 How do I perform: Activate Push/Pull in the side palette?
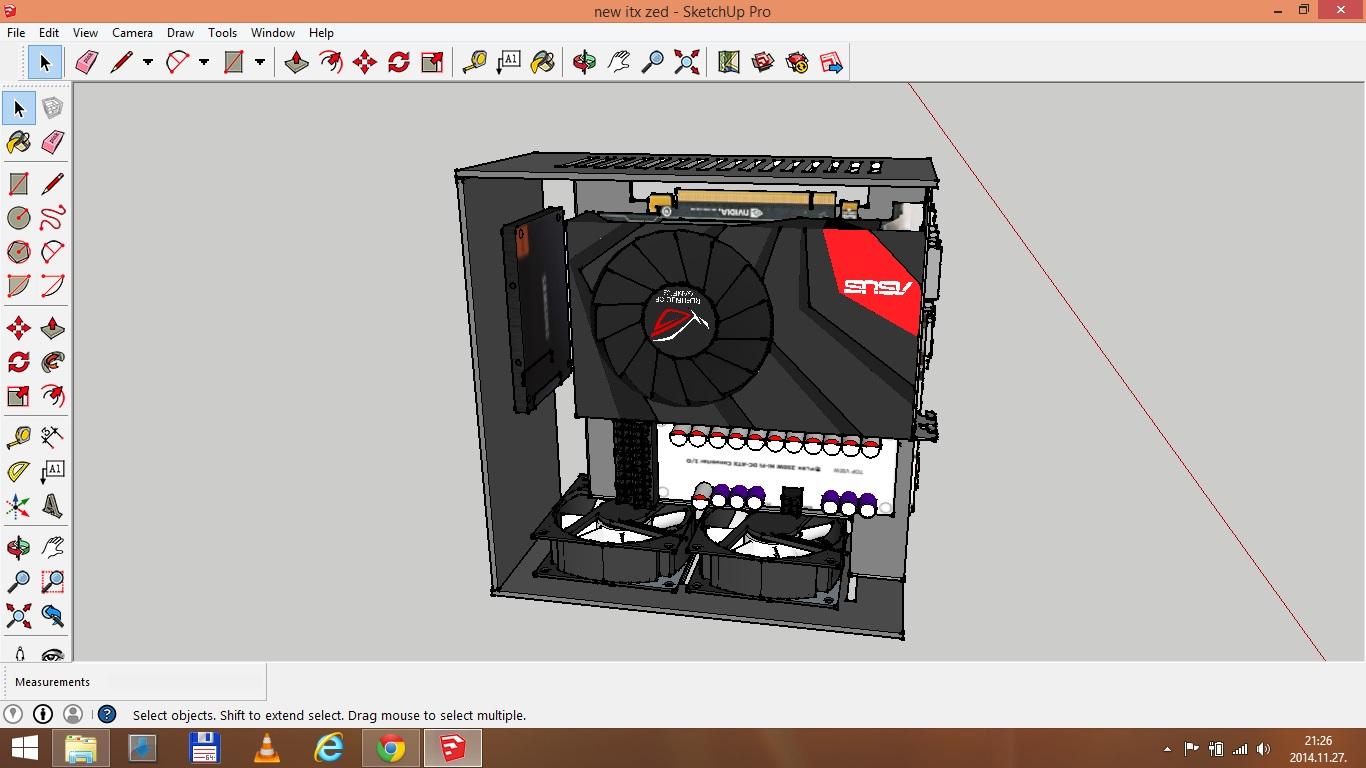coord(53,328)
